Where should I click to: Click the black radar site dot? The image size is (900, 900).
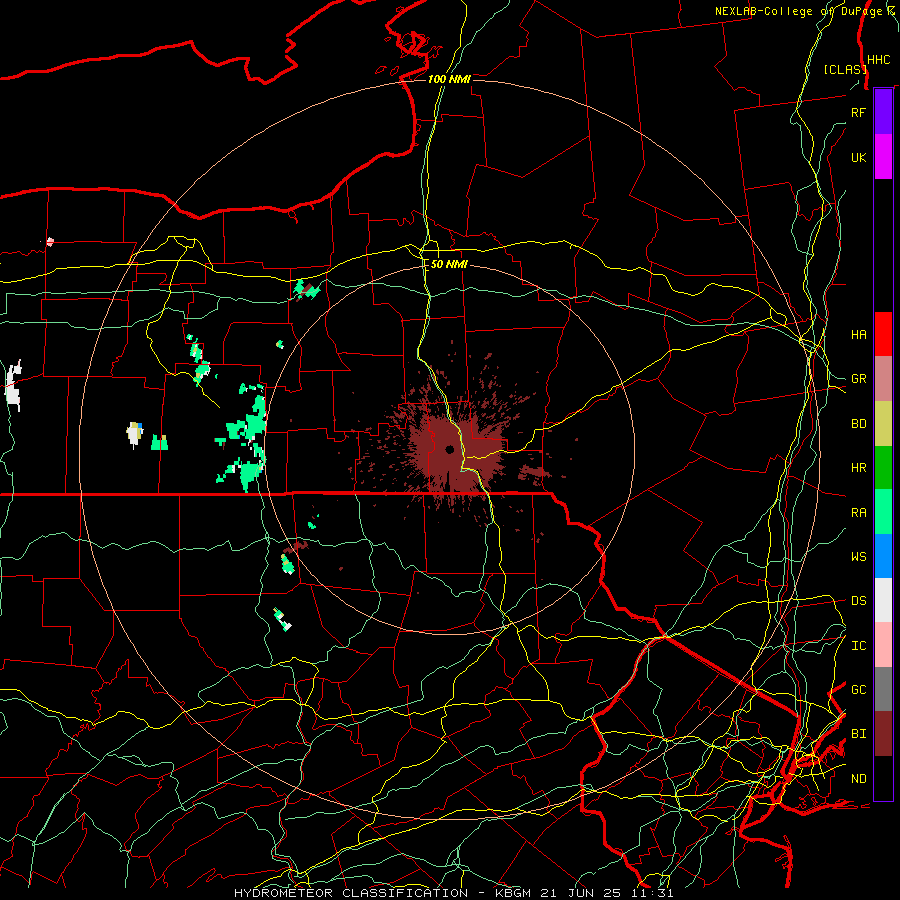[450, 449]
